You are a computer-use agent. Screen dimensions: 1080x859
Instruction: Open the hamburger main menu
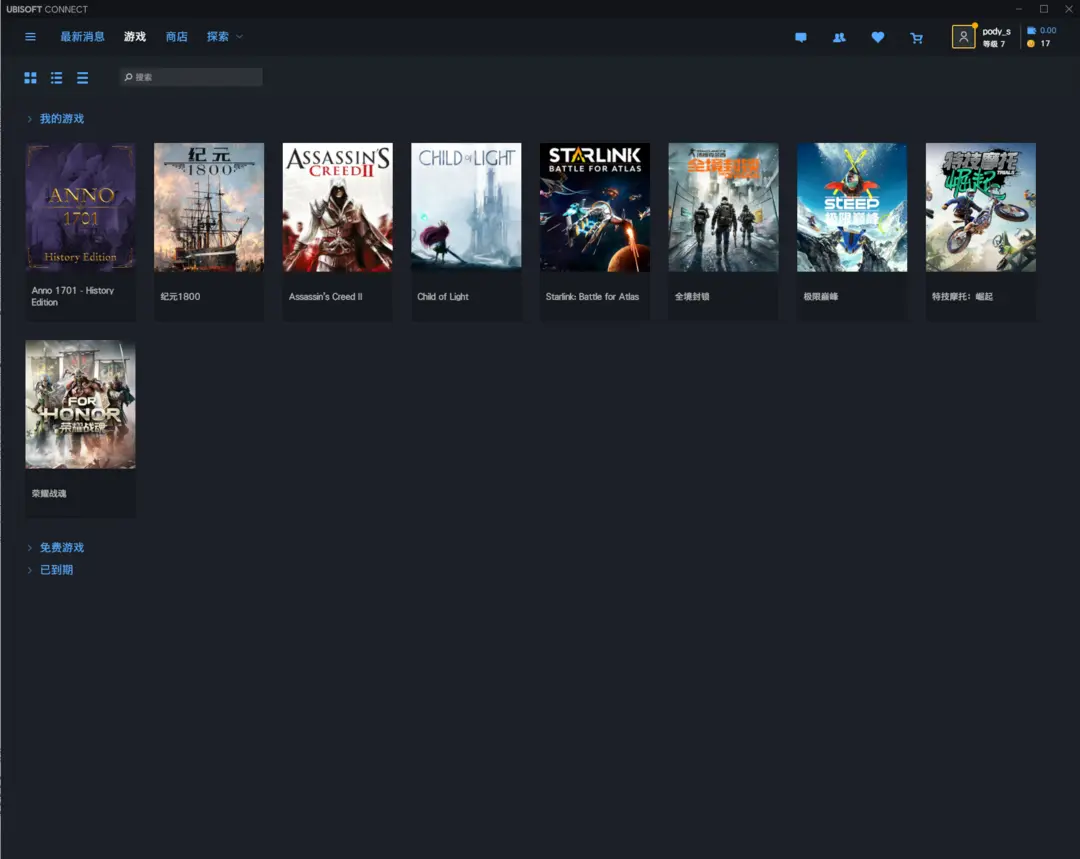[30, 37]
